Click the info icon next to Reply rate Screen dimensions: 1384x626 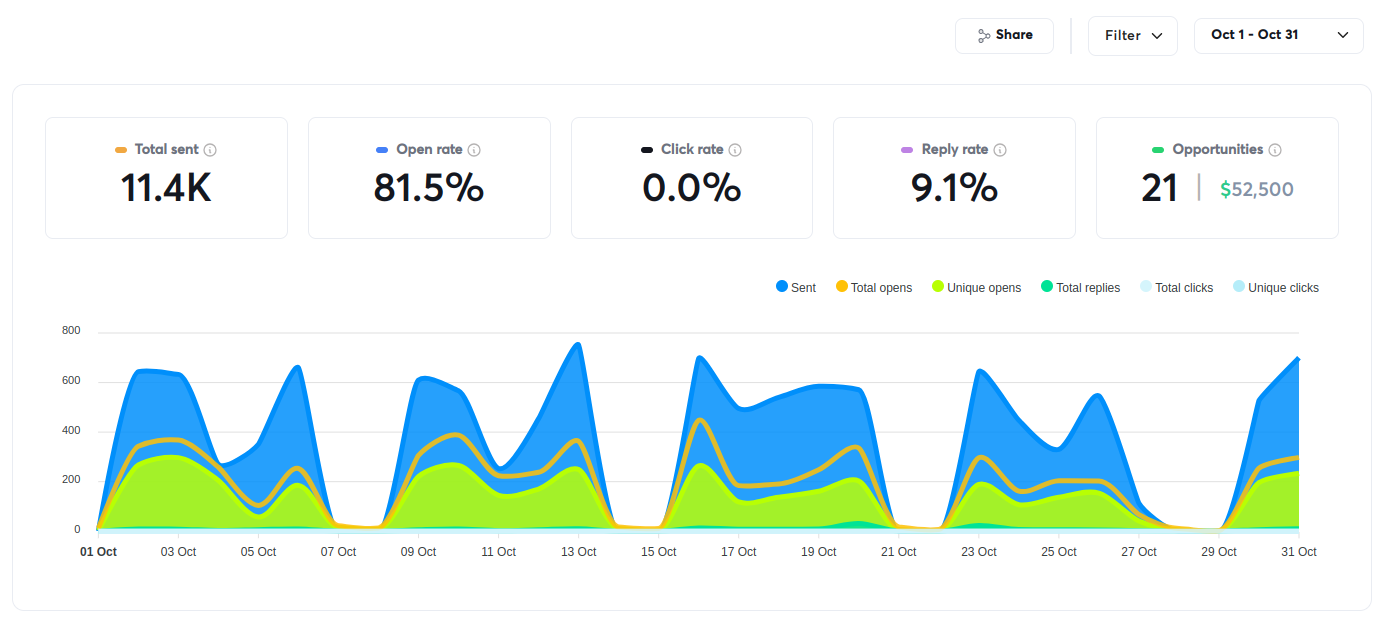(1000, 150)
